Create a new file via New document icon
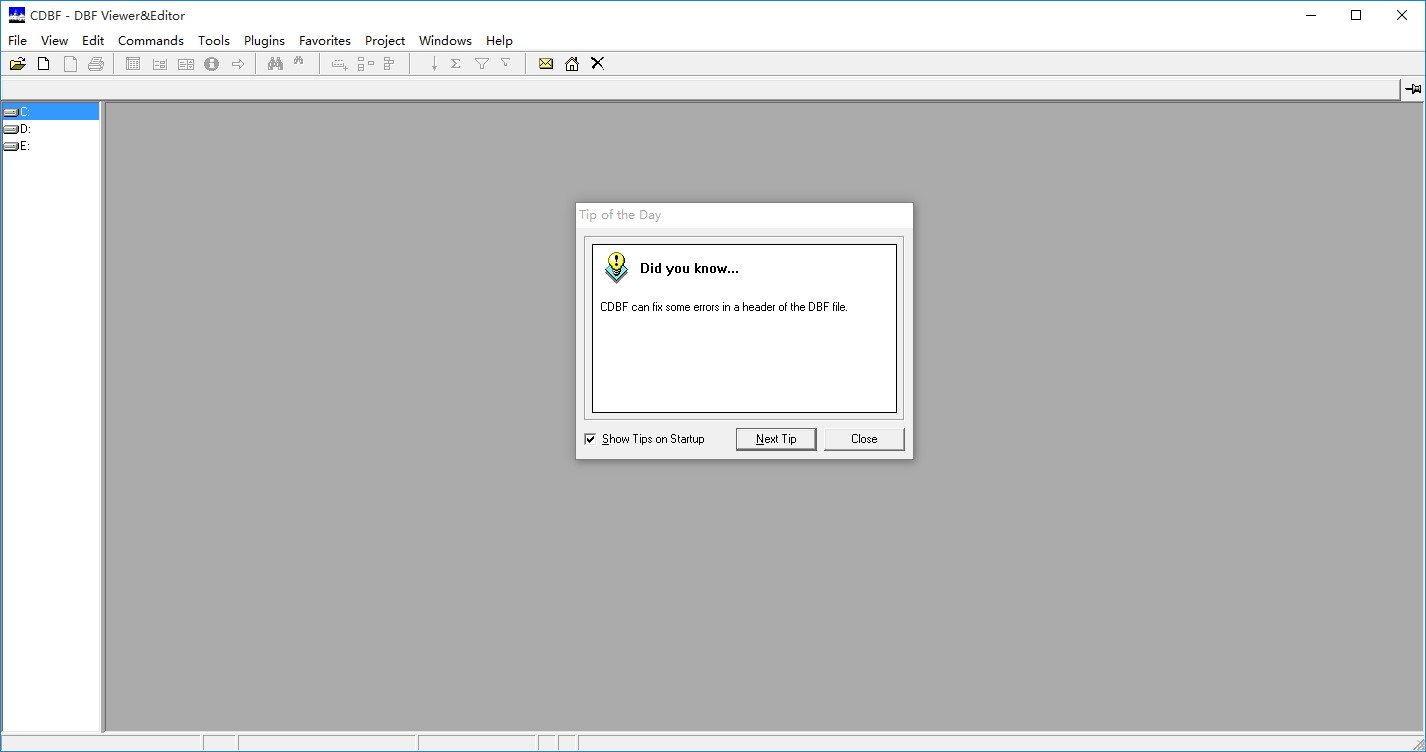Viewport: 1426px width, 752px height. [x=43, y=63]
